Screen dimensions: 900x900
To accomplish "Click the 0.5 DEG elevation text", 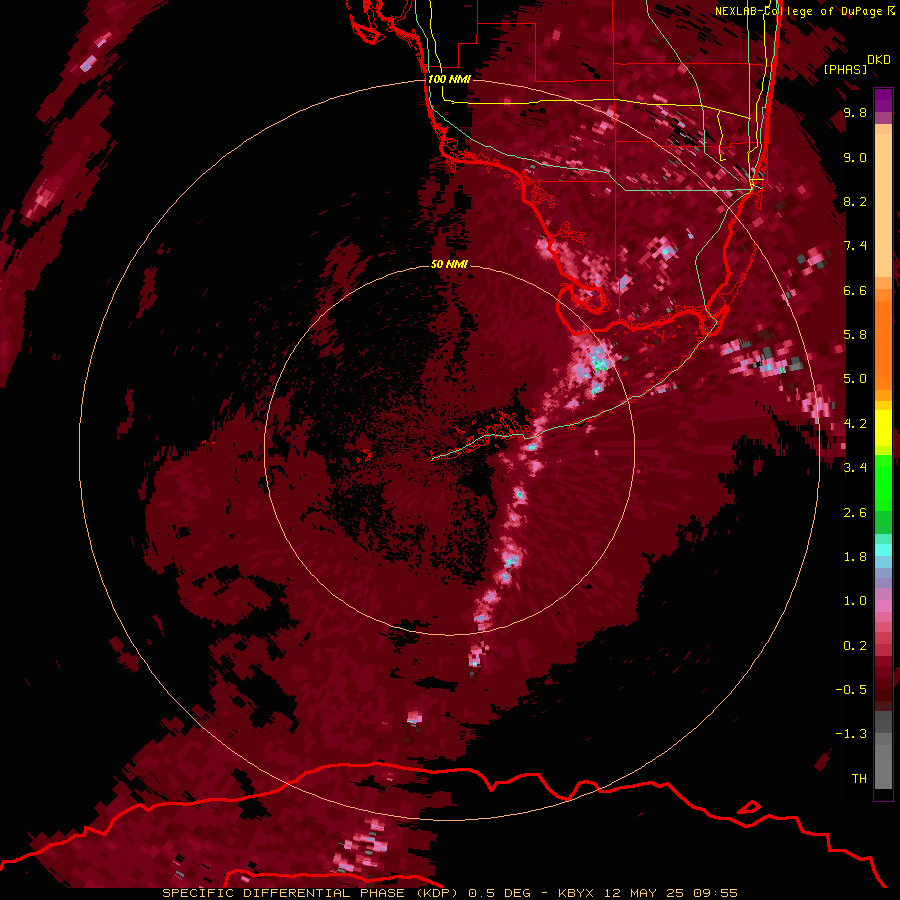I will [499, 893].
